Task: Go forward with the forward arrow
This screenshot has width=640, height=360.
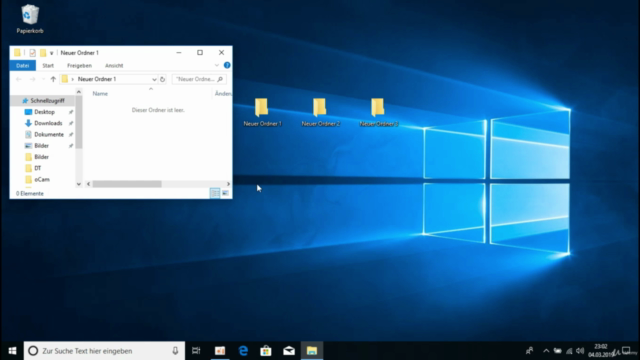Action: (32, 79)
